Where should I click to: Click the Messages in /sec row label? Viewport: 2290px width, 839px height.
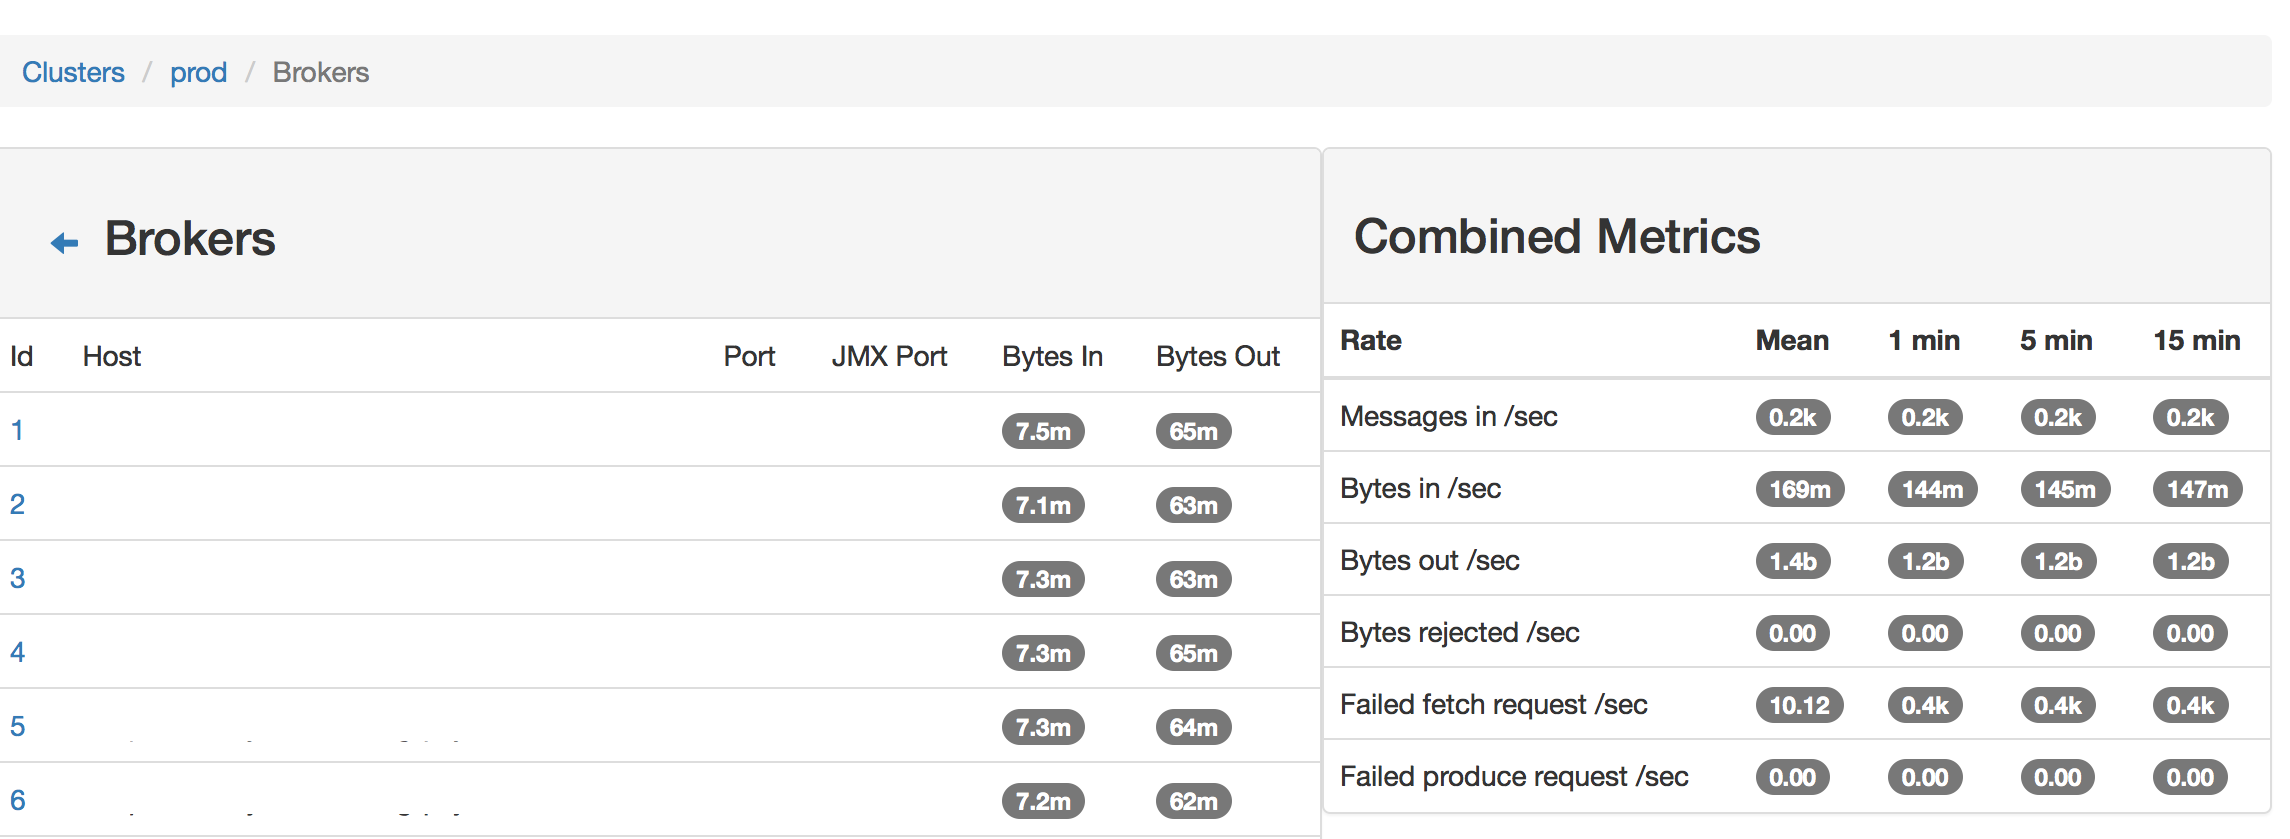(1449, 416)
